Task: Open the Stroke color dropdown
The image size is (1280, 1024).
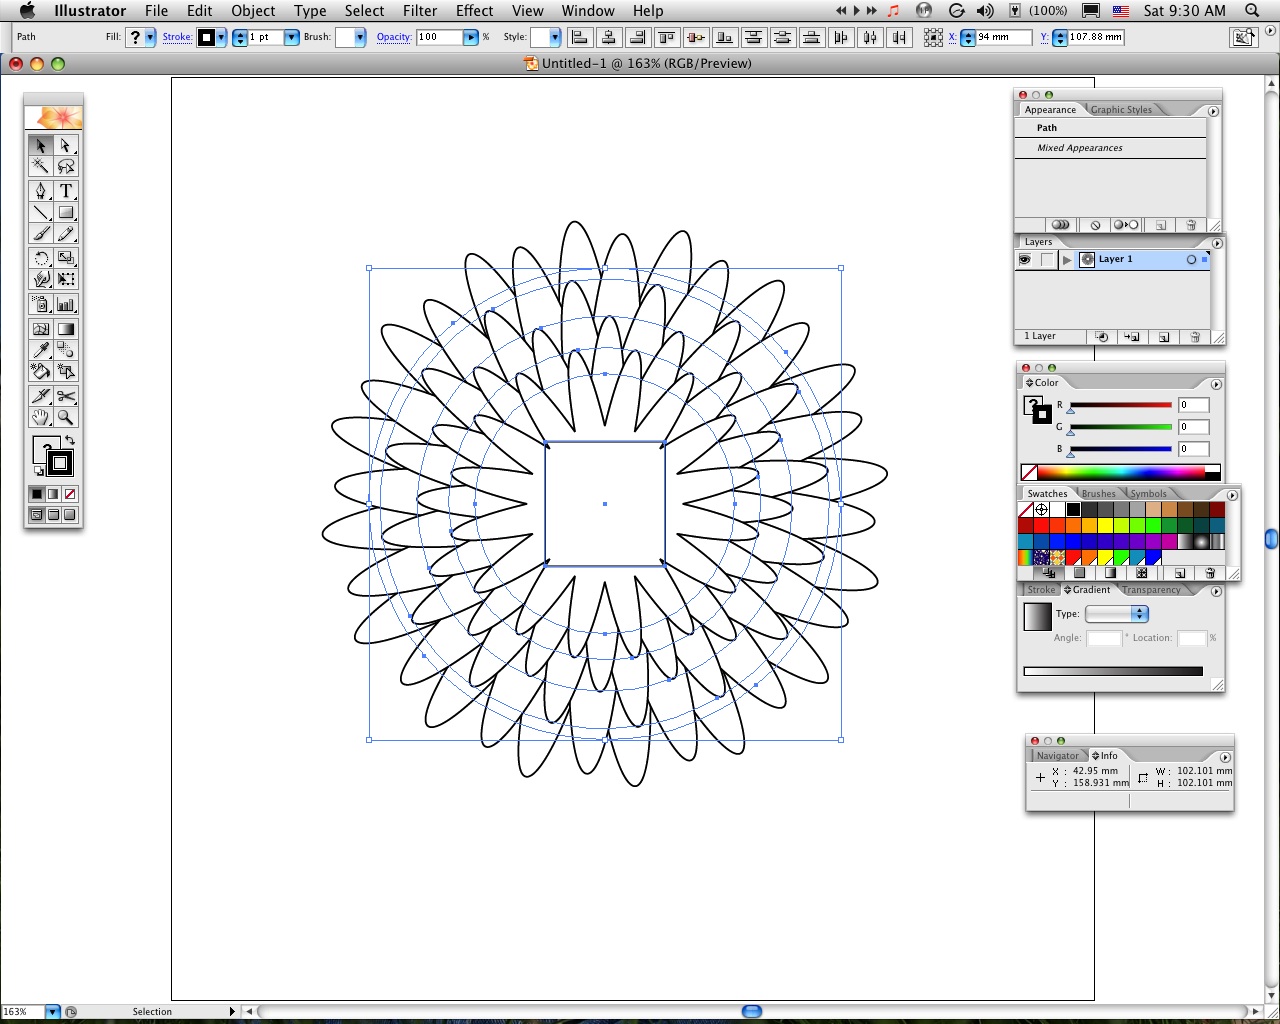Action: (220, 37)
